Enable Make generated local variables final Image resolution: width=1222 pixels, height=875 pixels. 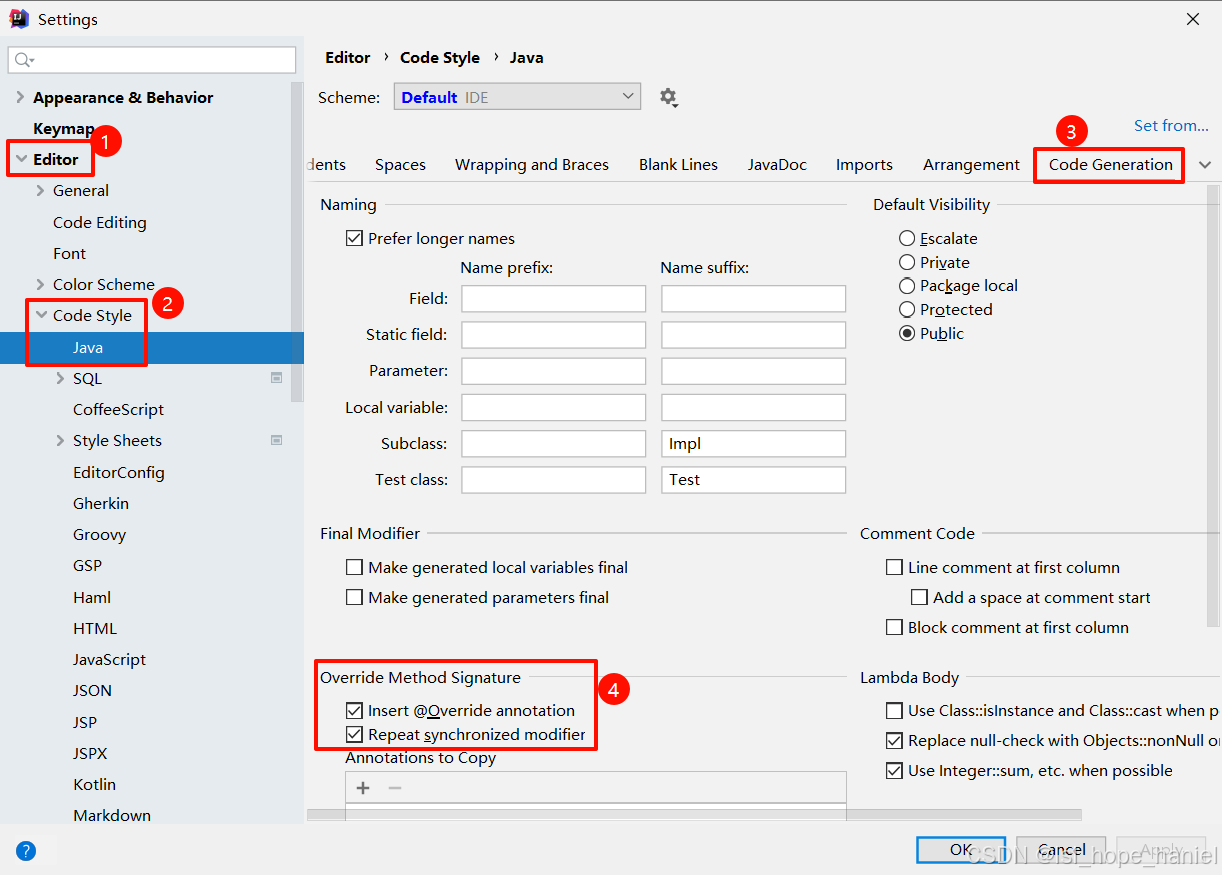[354, 567]
